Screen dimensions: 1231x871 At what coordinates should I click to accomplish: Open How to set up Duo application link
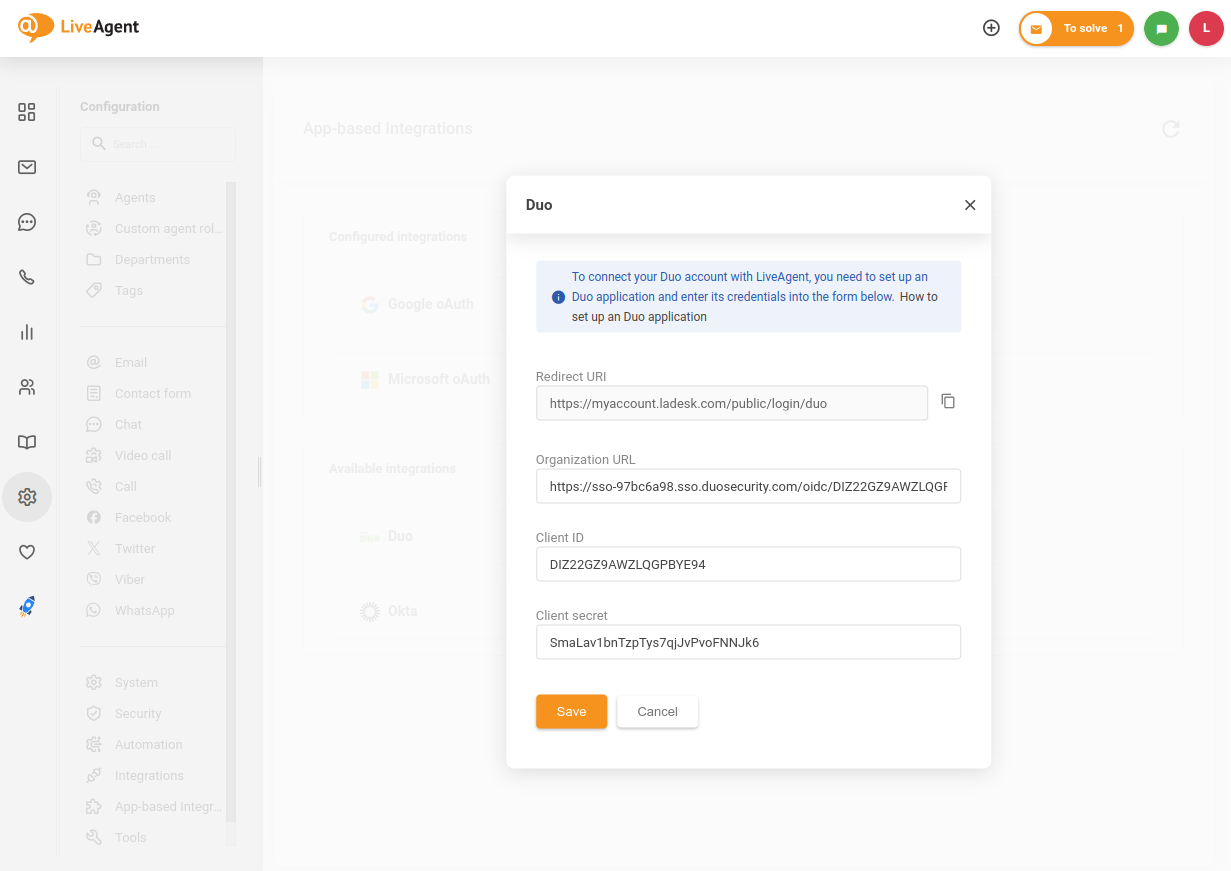pyautogui.click(x=918, y=297)
